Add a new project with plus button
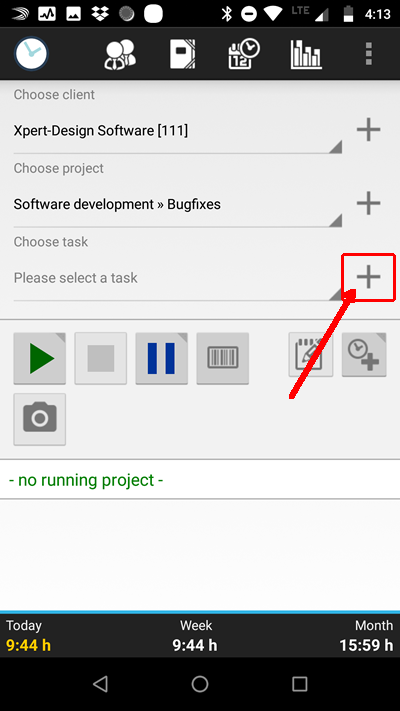The image size is (400, 711). pyautogui.click(x=368, y=204)
